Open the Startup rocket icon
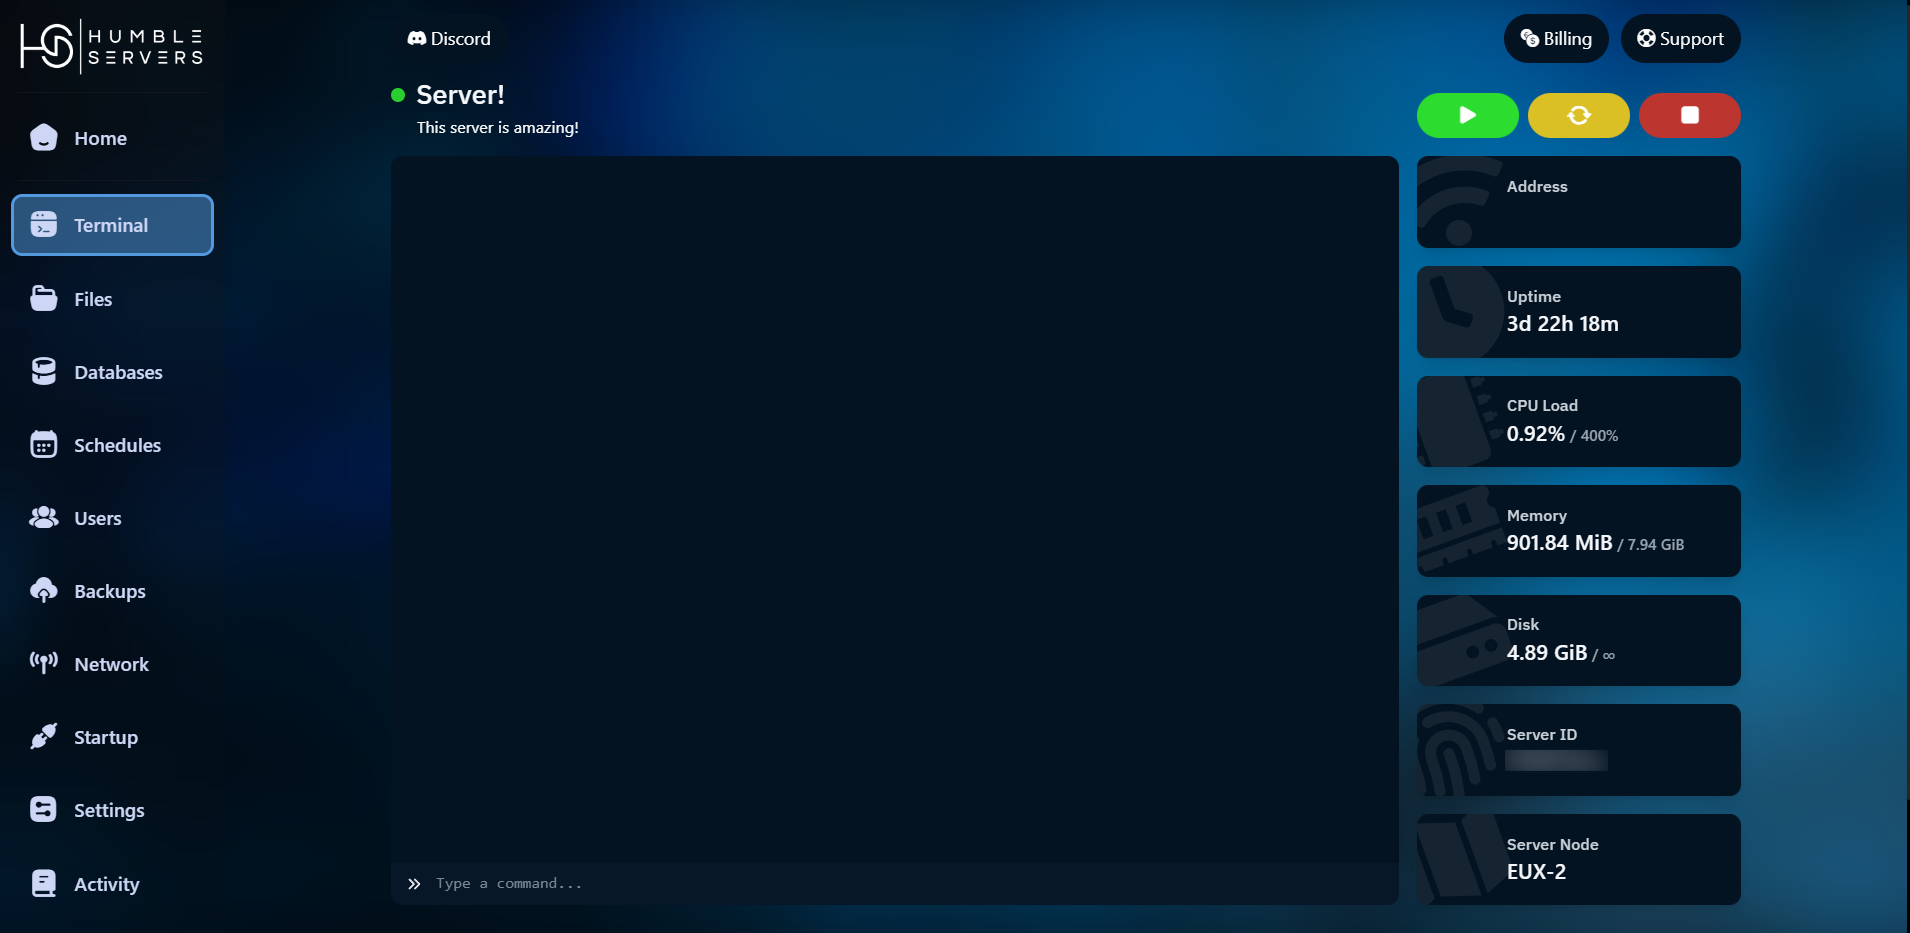 point(44,736)
